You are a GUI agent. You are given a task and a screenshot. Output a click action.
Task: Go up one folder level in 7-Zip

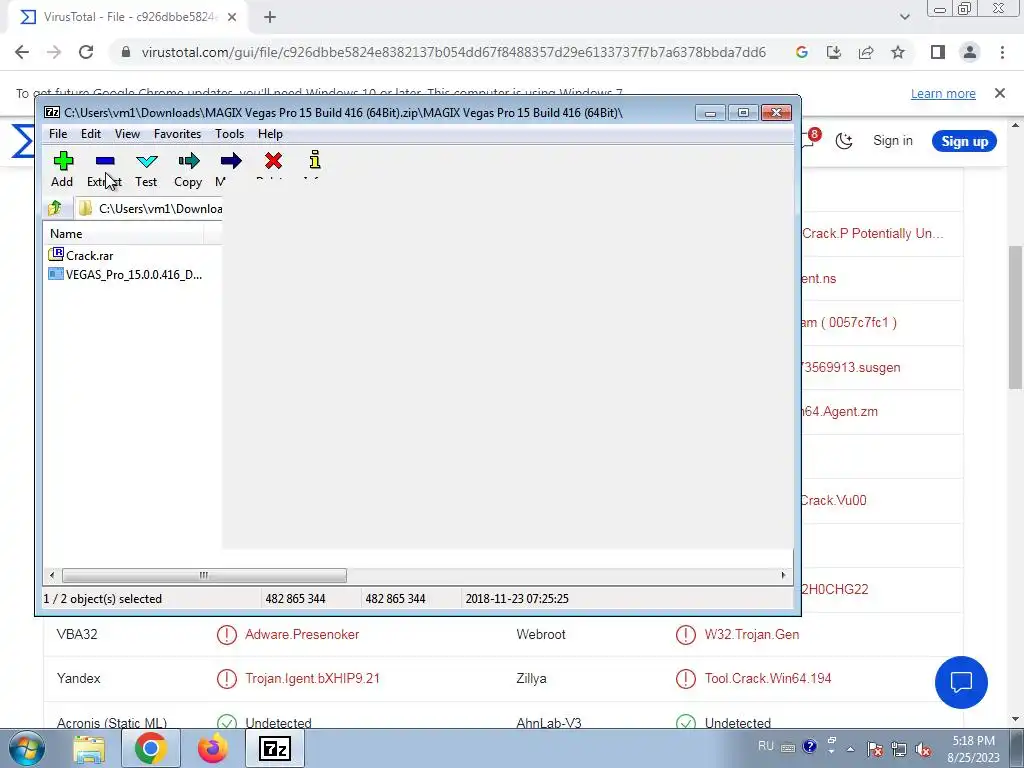[55, 208]
